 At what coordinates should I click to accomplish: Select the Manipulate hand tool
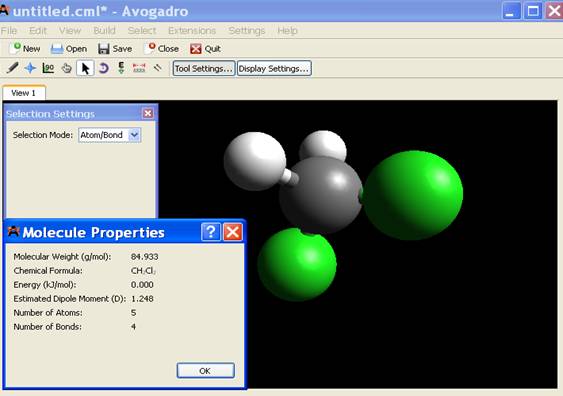[66, 68]
